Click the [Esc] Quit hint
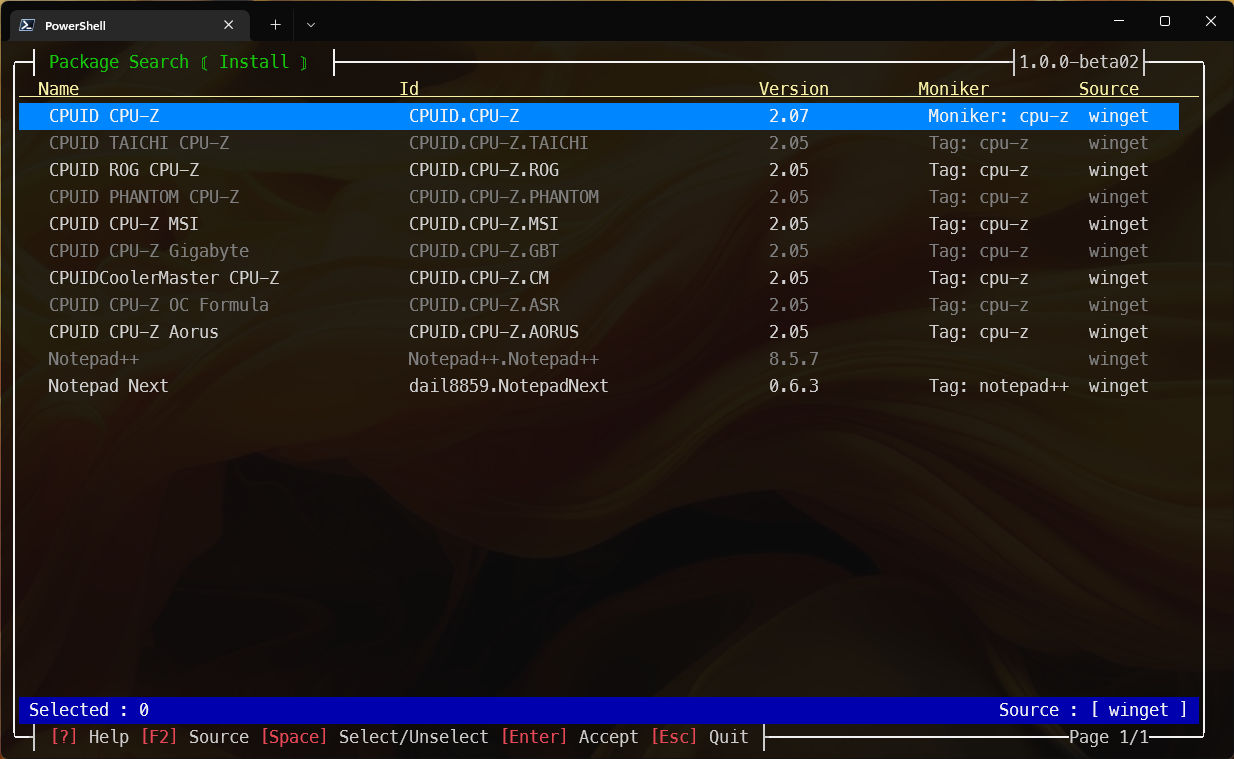Viewport: 1234px width, 759px height. click(x=699, y=737)
